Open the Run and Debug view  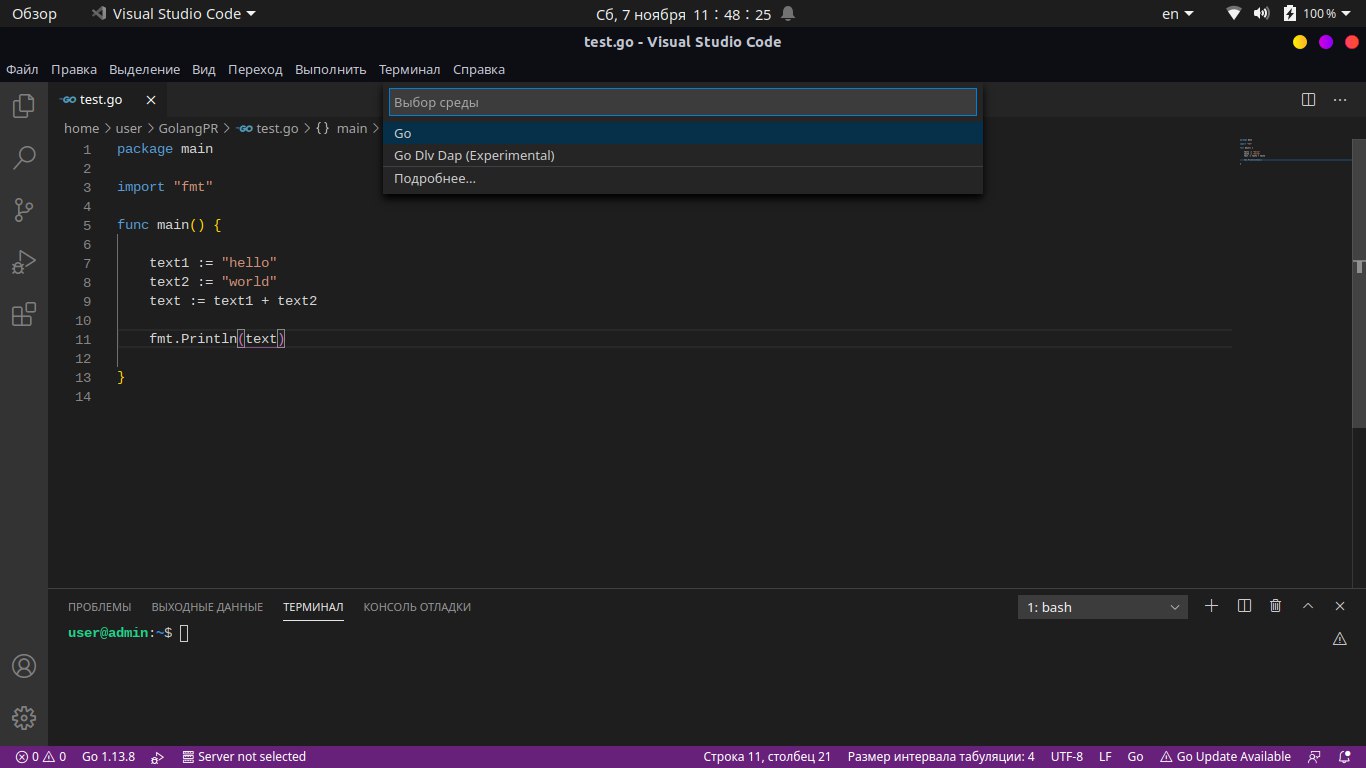24,262
